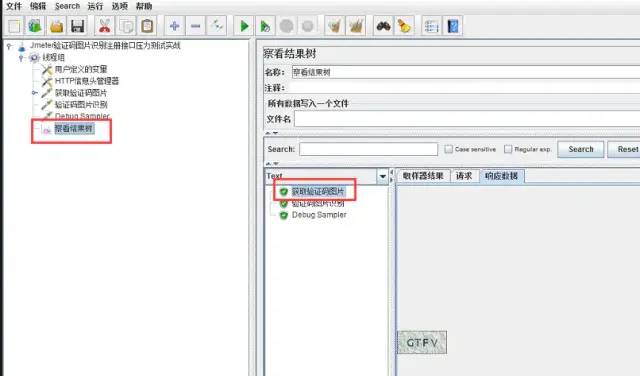This screenshot has width=640, height=376.
Task: Click the Open file folder icon
Action: [56, 26]
